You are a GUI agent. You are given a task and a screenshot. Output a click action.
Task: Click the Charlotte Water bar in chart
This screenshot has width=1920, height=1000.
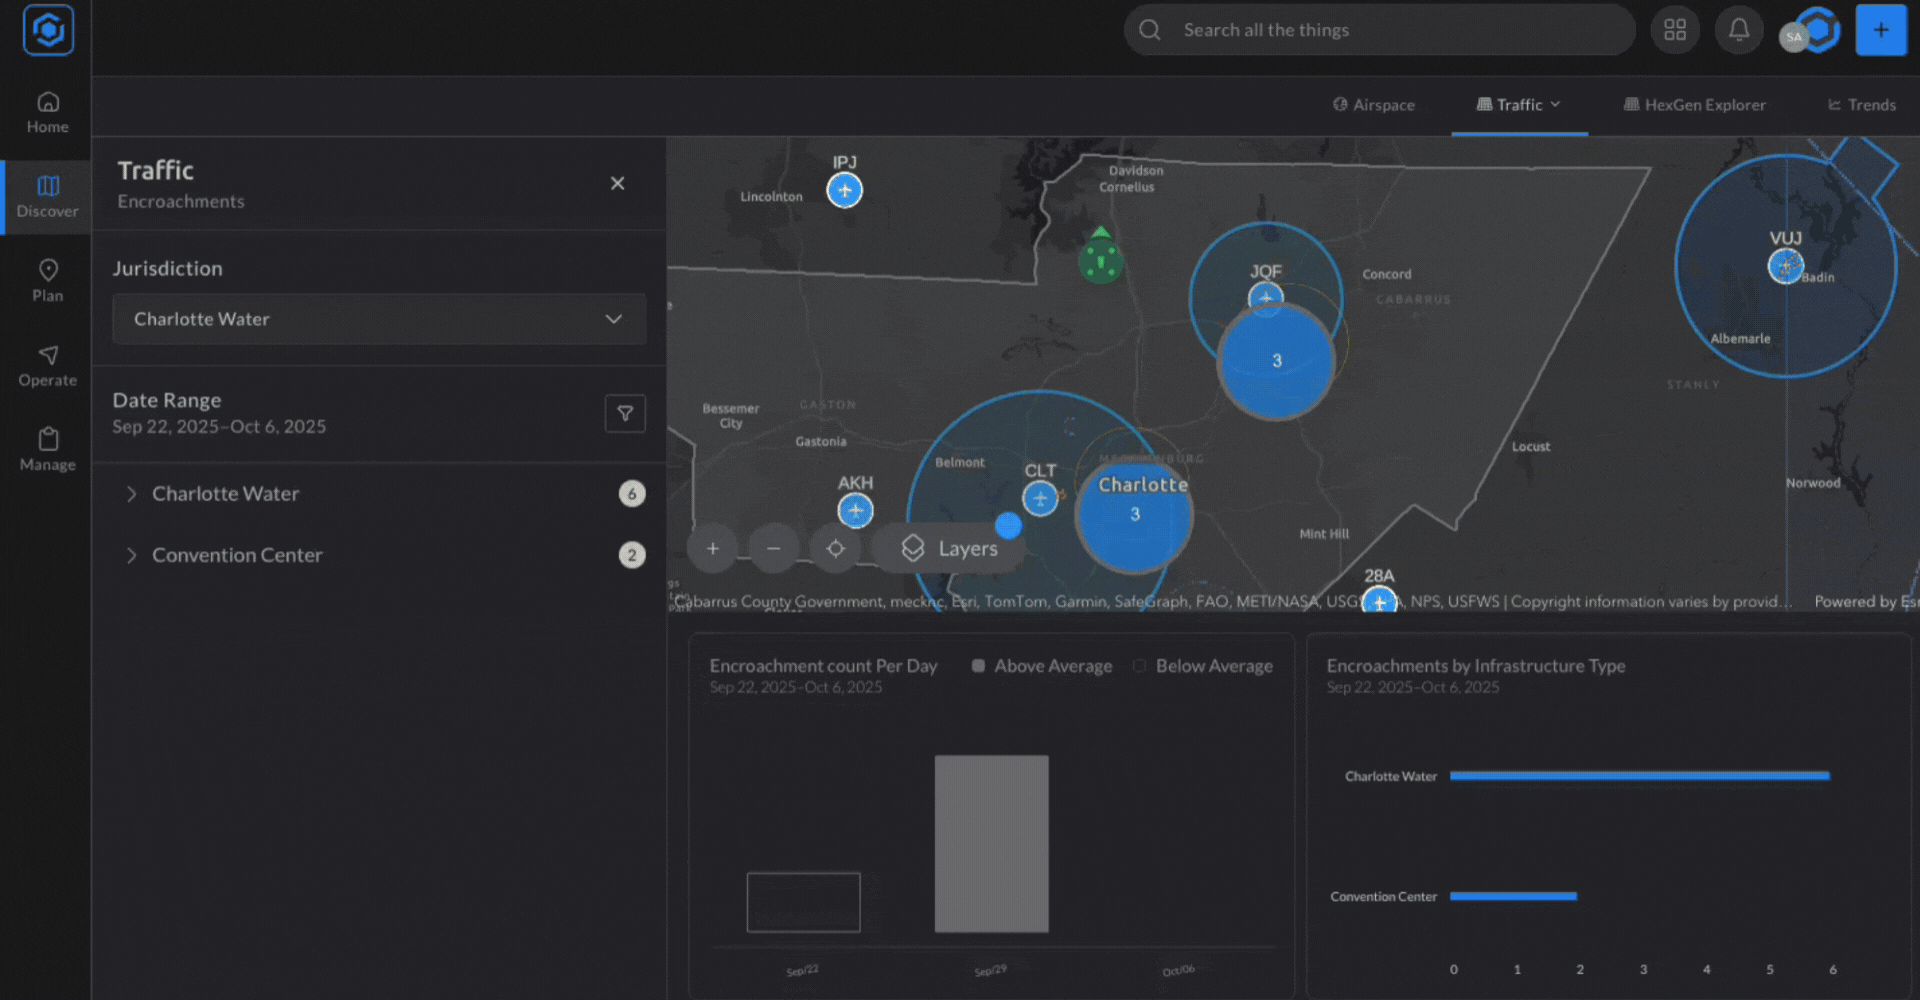click(1639, 776)
